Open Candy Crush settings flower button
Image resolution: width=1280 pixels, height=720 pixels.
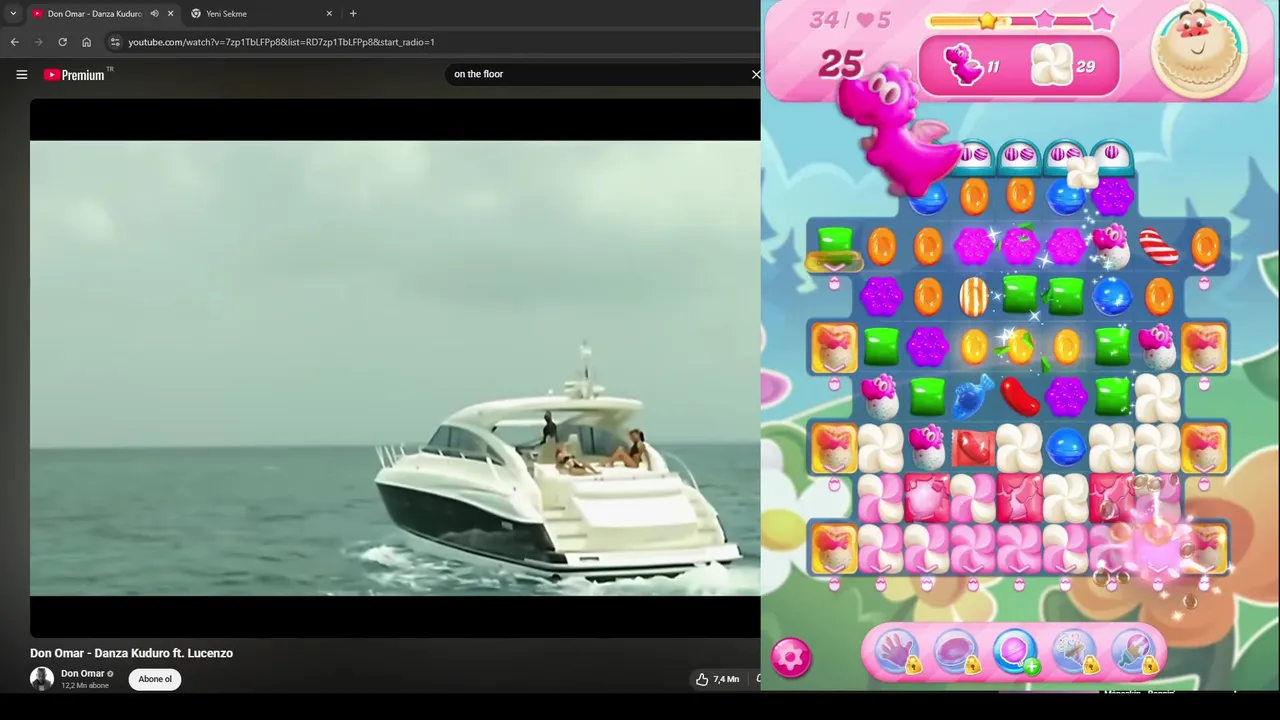(x=791, y=657)
